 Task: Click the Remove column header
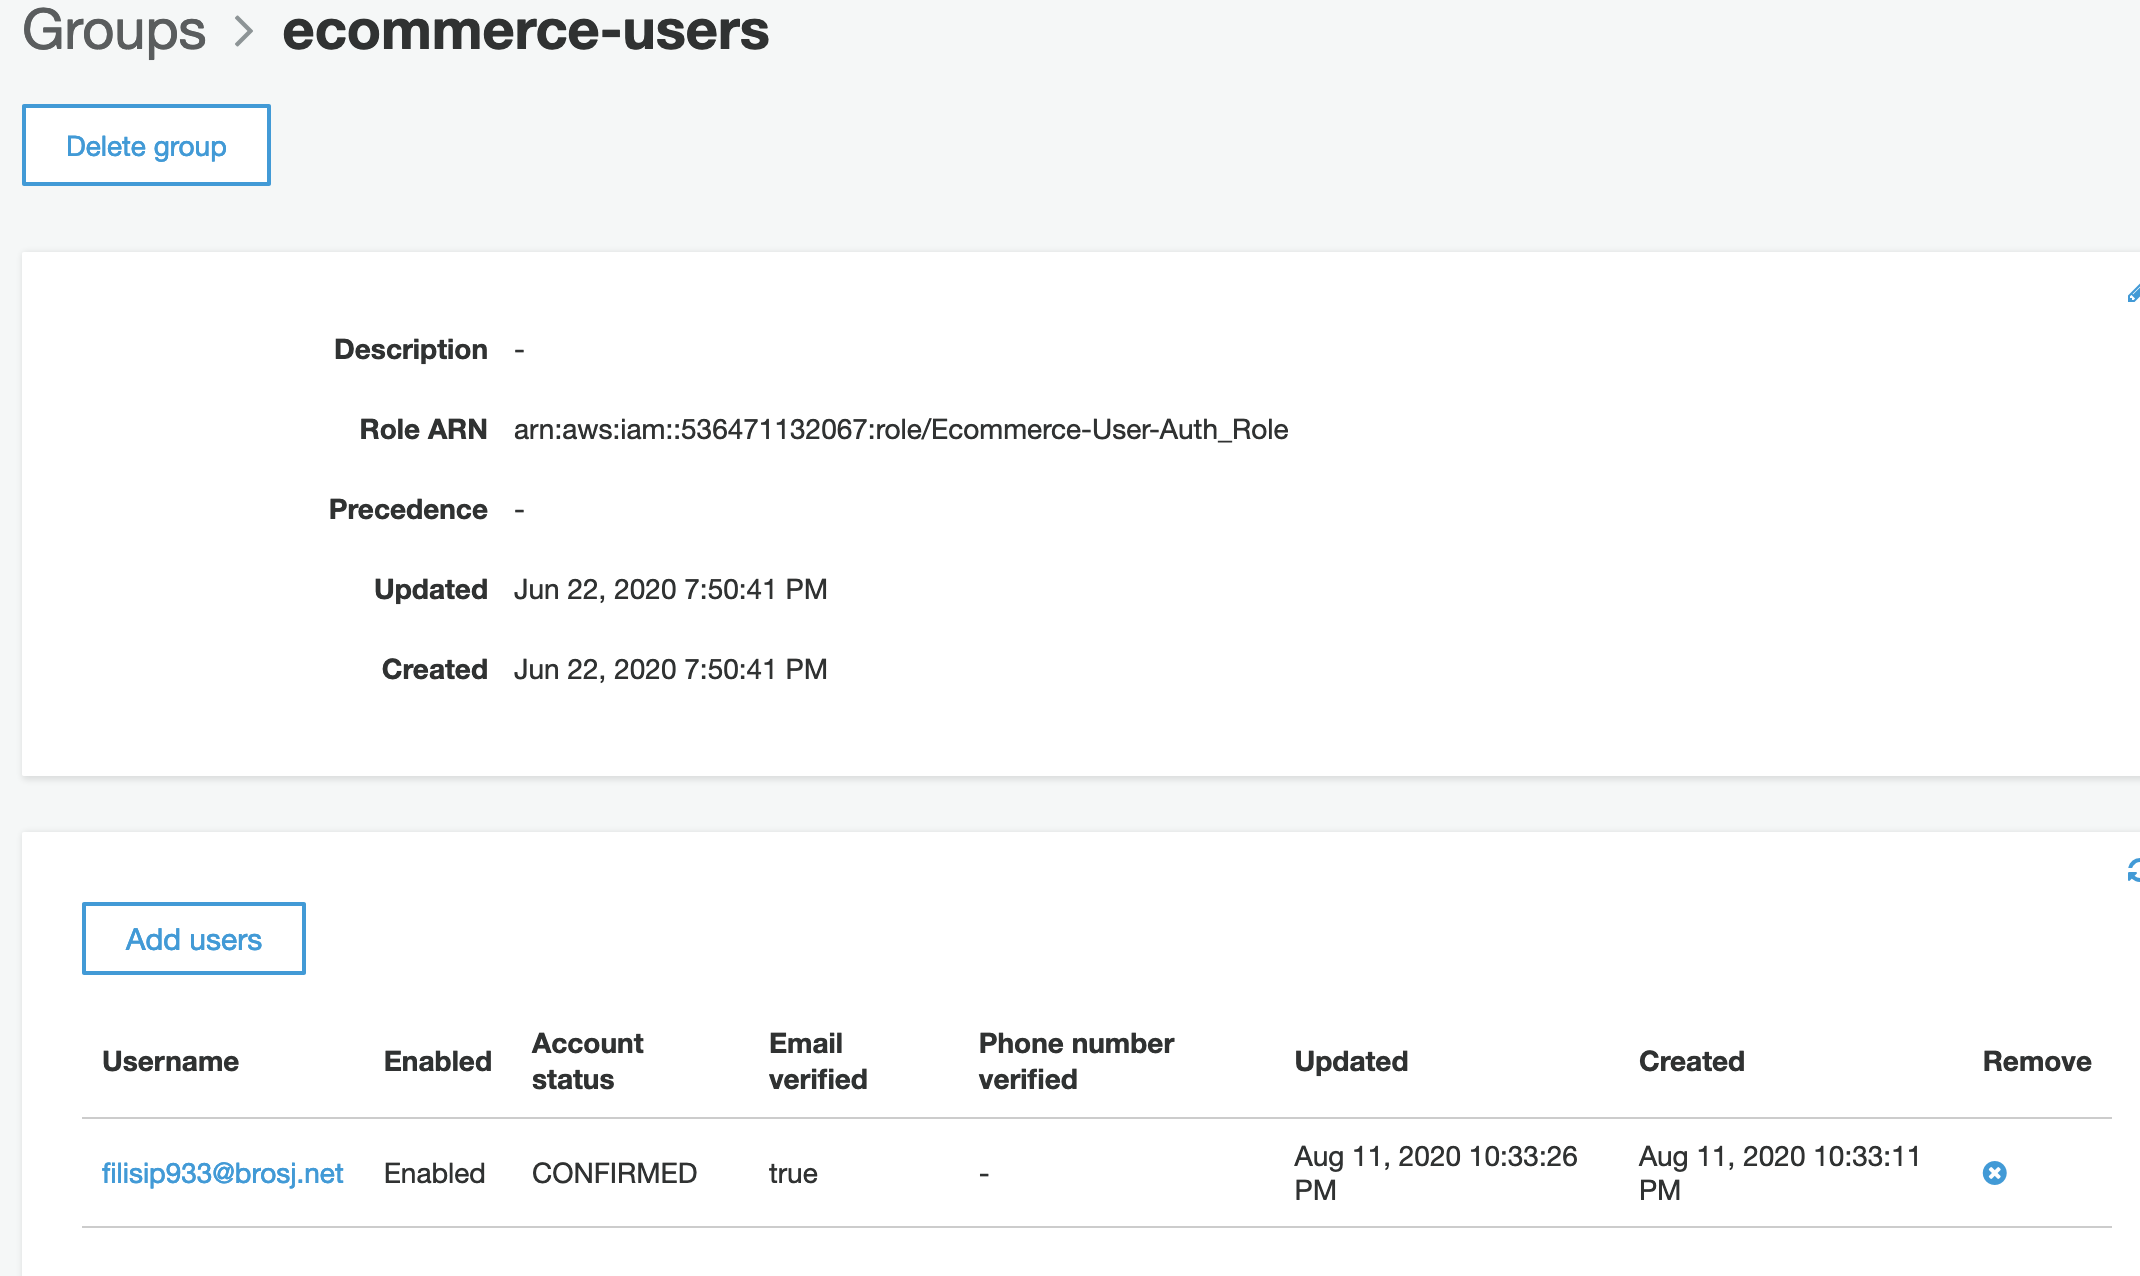point(2037,1061)
